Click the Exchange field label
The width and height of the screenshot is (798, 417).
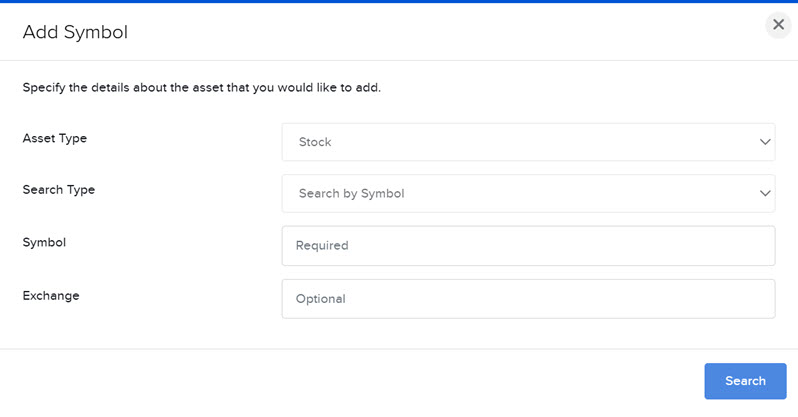coord(51,296)
